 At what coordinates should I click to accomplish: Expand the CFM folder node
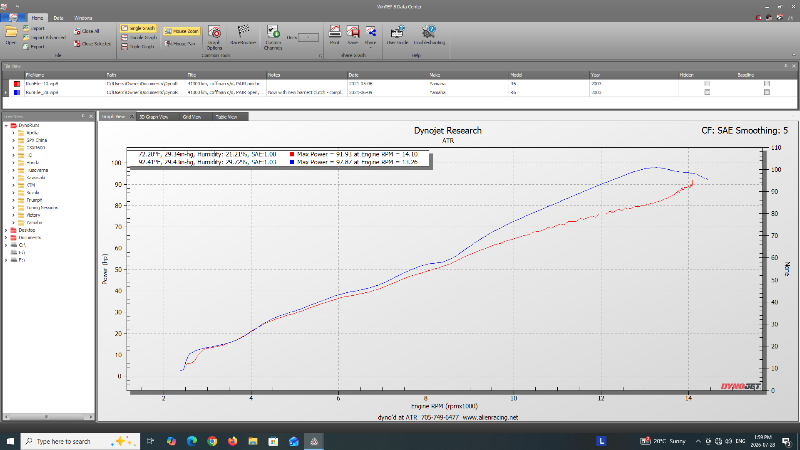point(14,185)
